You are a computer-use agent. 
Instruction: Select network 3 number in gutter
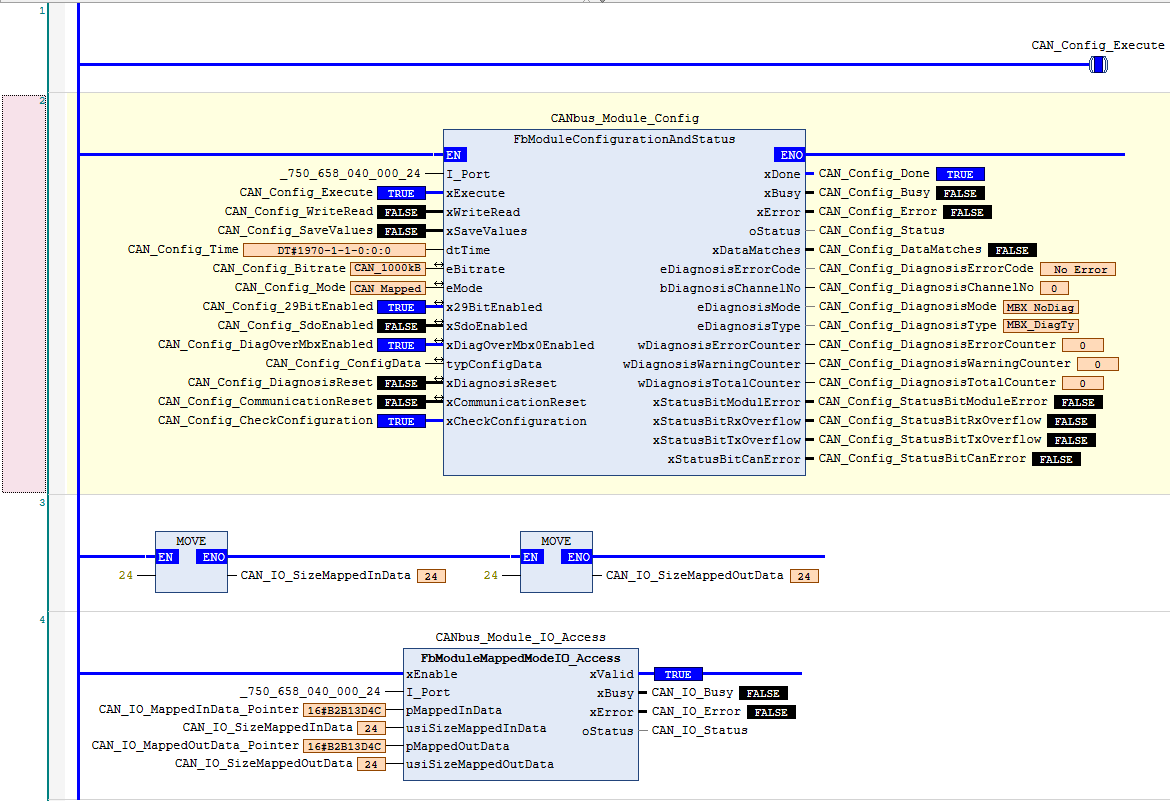pos(42,502)
